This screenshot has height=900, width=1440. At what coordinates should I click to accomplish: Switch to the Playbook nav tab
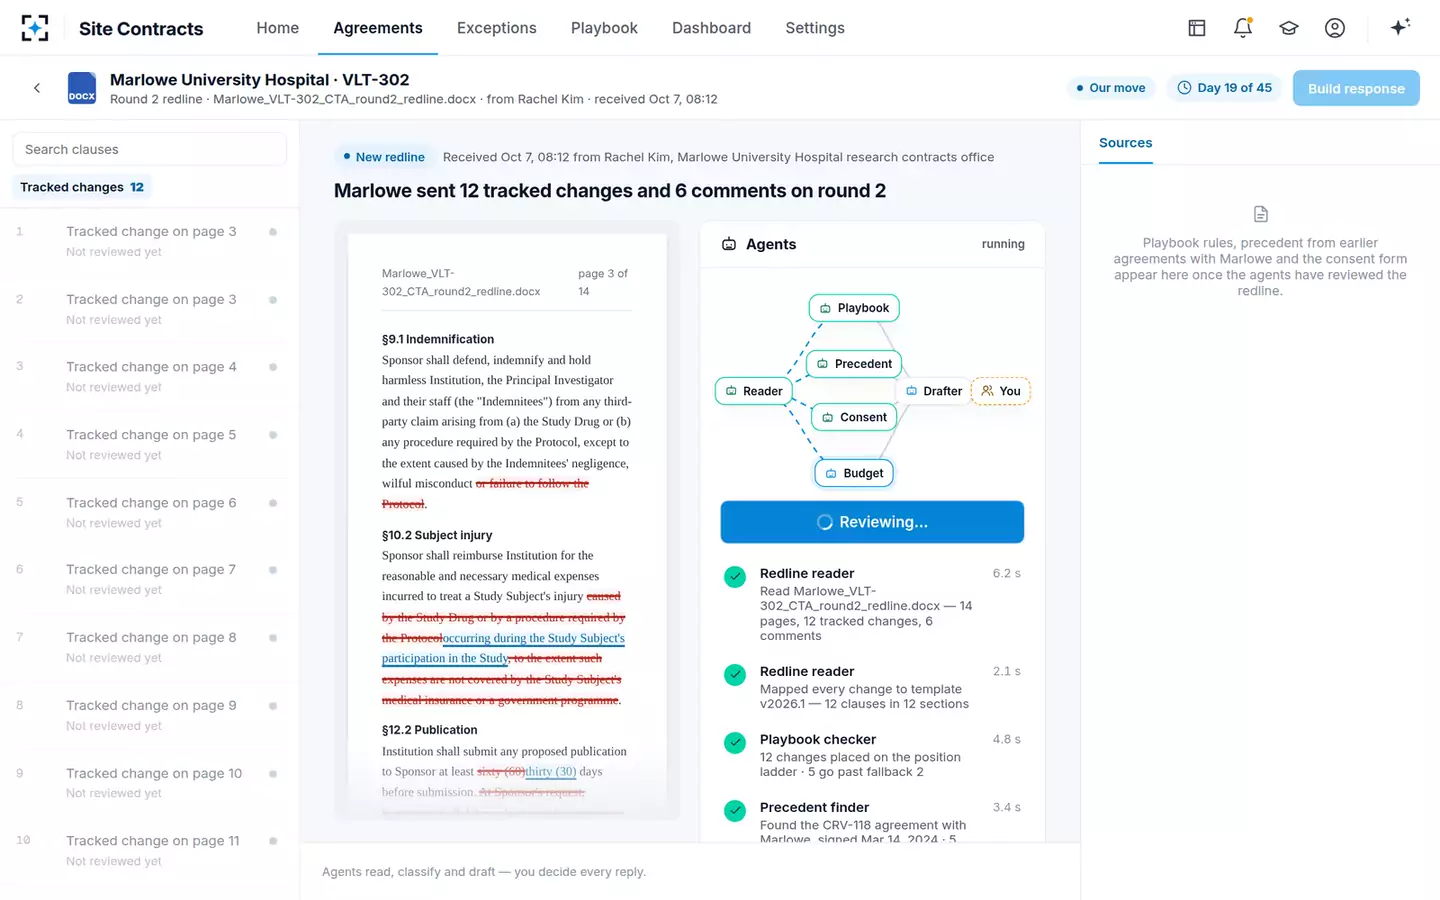pyautogui.click(x=604, y=28)
